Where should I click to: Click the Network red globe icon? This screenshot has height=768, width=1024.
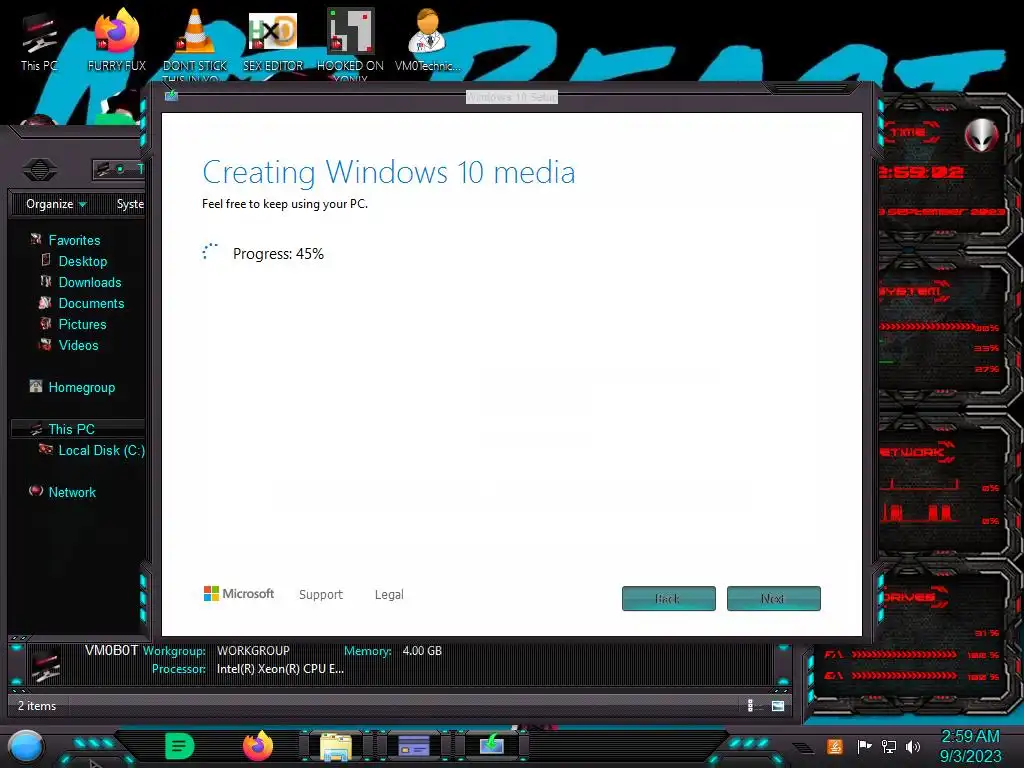point(36,491)
